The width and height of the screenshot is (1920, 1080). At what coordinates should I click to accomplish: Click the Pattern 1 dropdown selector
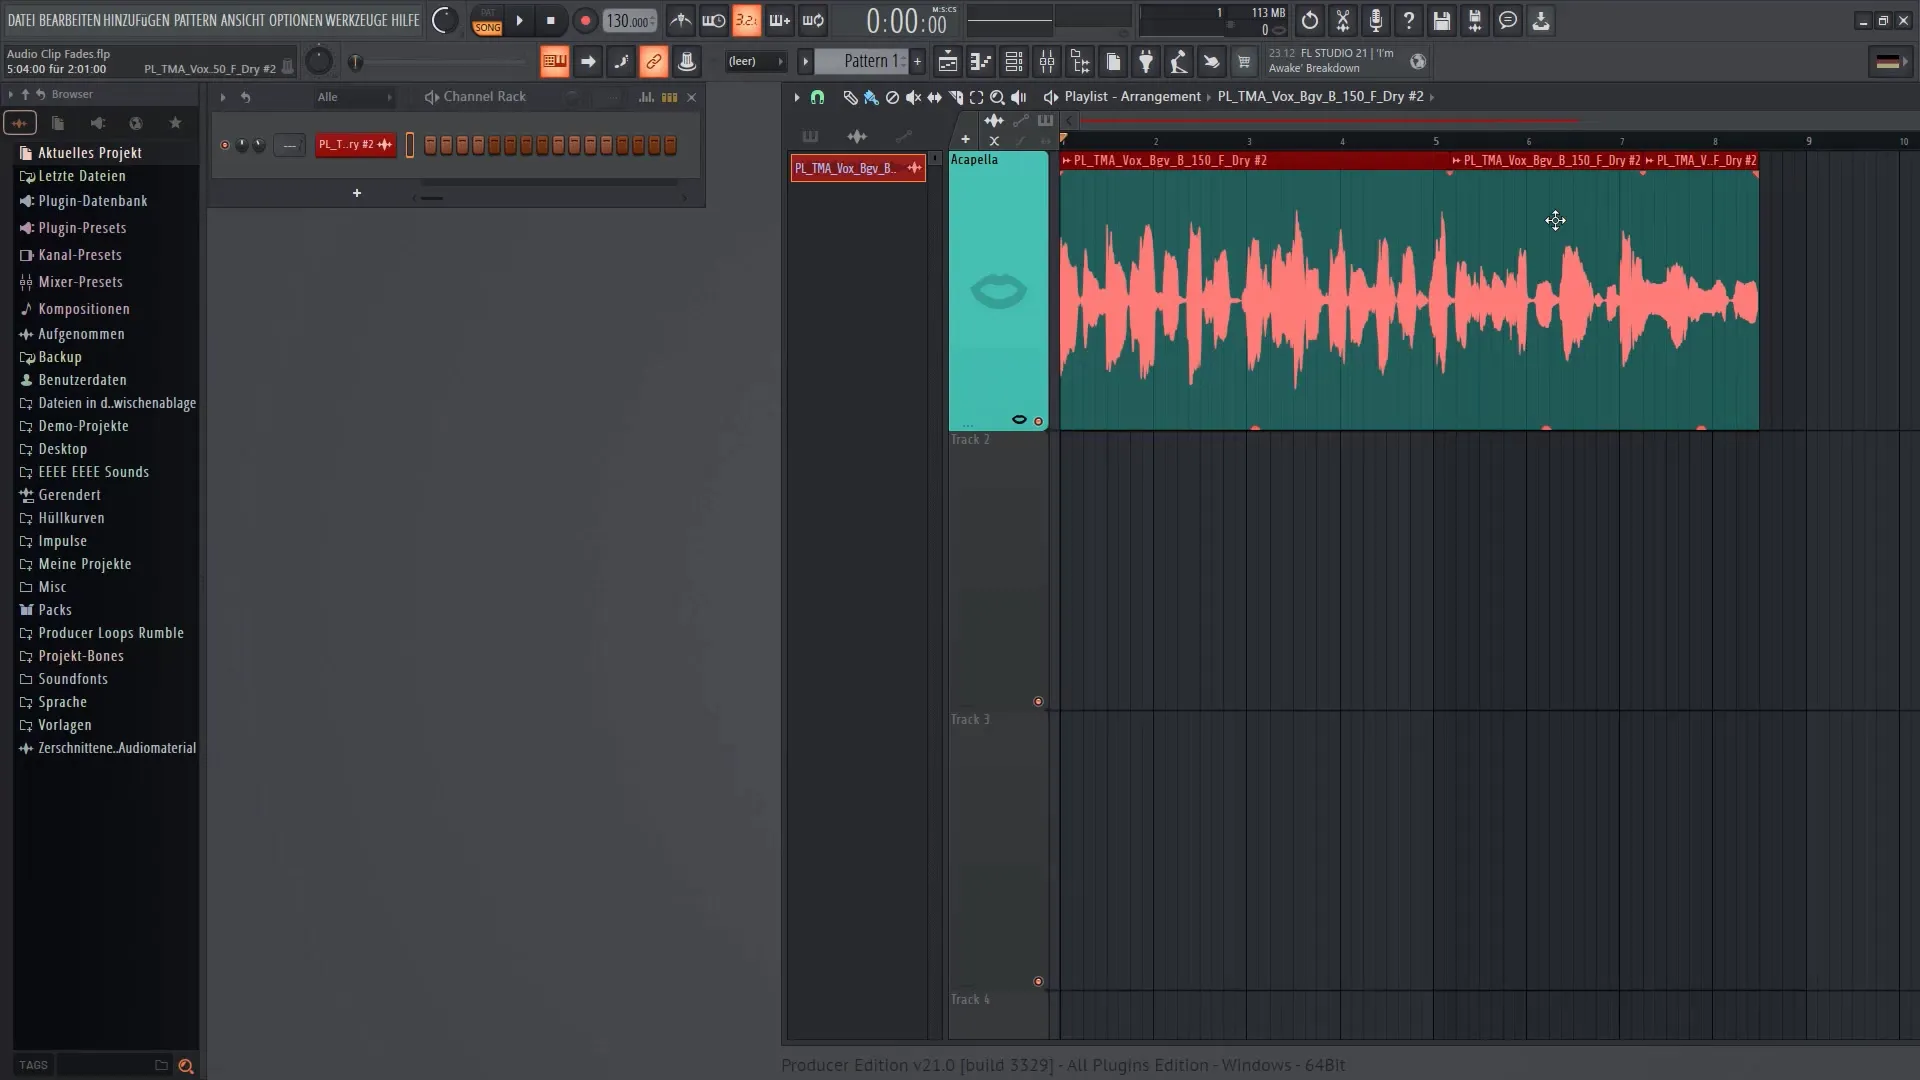point(864,62)
